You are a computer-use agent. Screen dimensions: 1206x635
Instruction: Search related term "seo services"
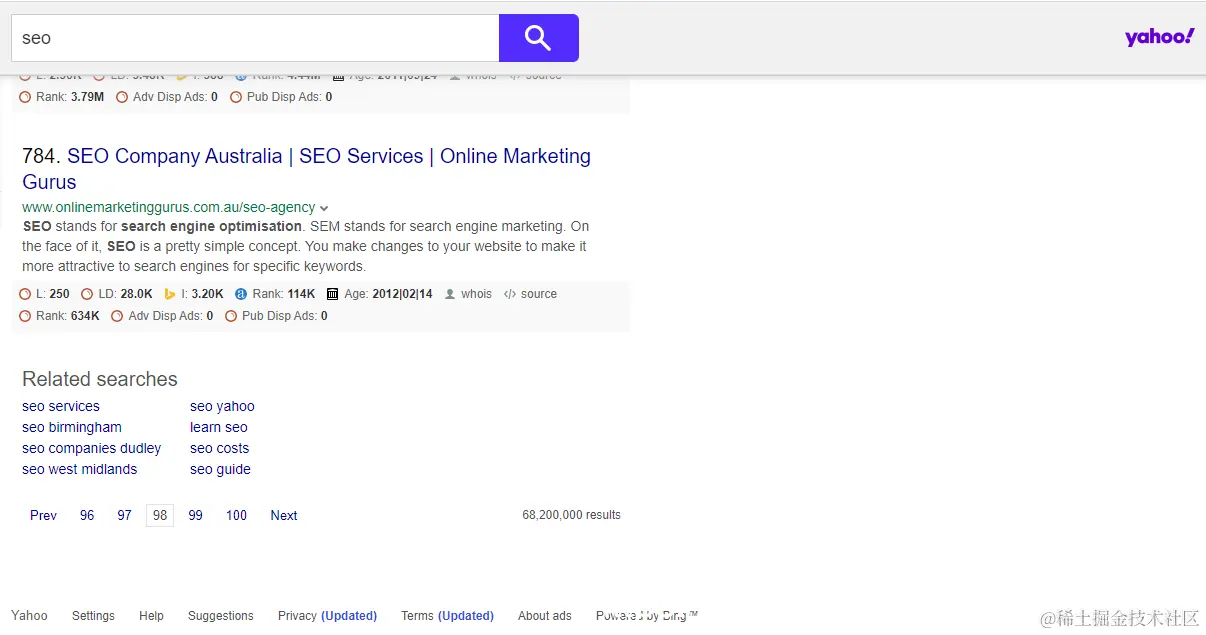[61, 406]
